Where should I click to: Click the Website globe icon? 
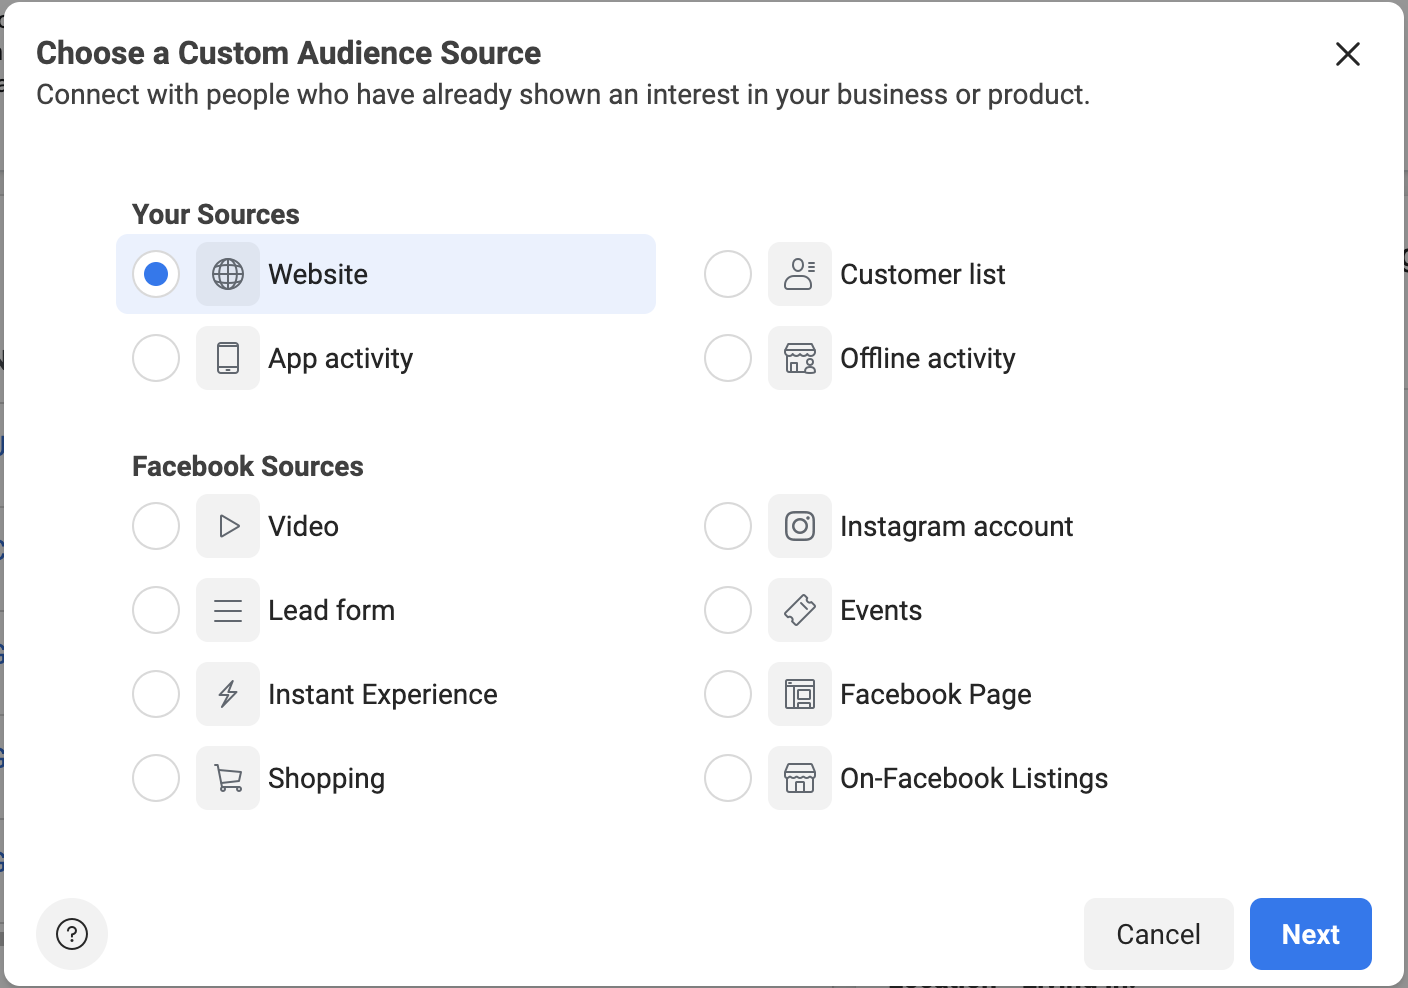tap(228, 274)
